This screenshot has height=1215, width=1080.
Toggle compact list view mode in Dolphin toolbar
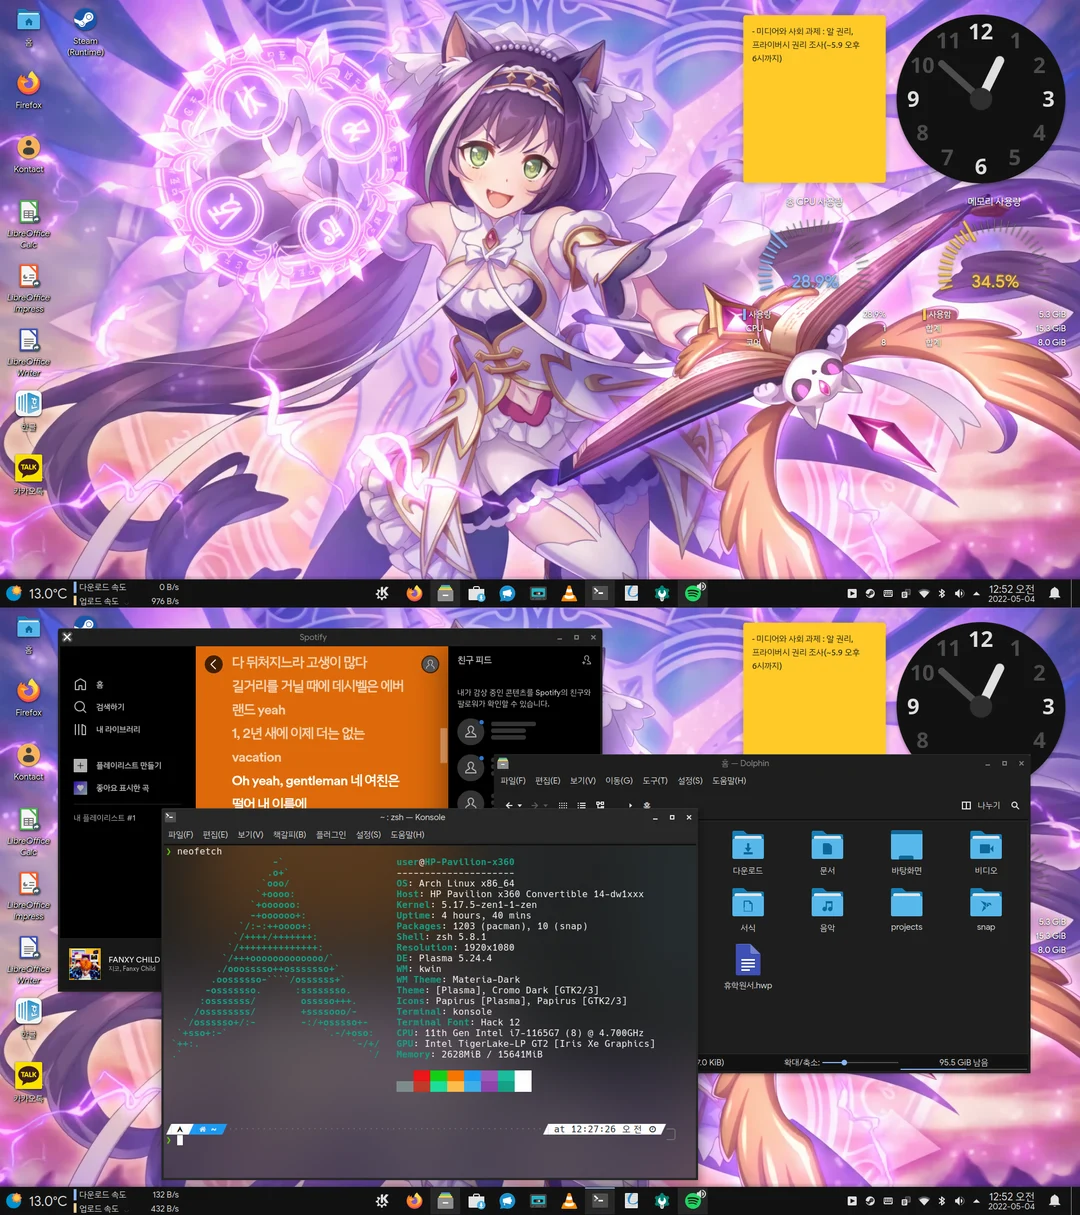[x=580, y=805]
